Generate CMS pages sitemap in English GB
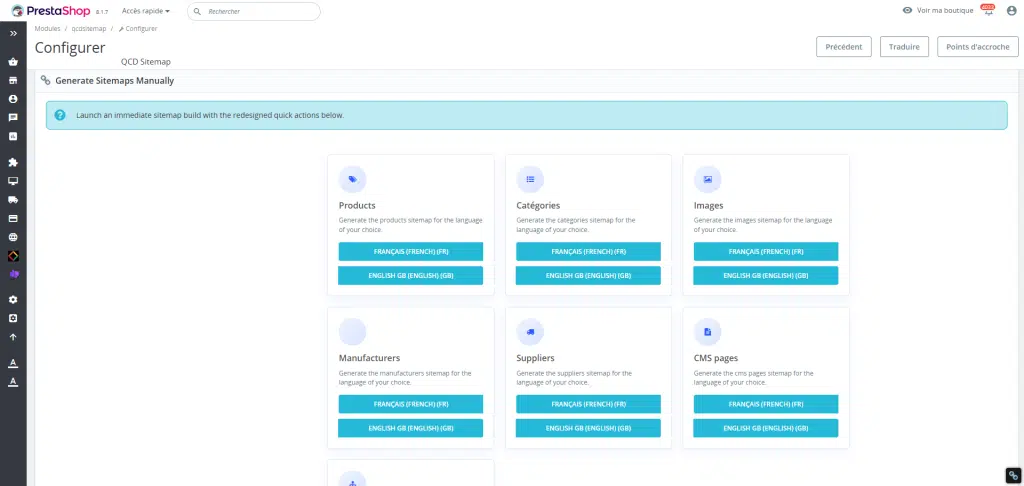The height and width of the screenshot is (486, 1024). [766, 429]
